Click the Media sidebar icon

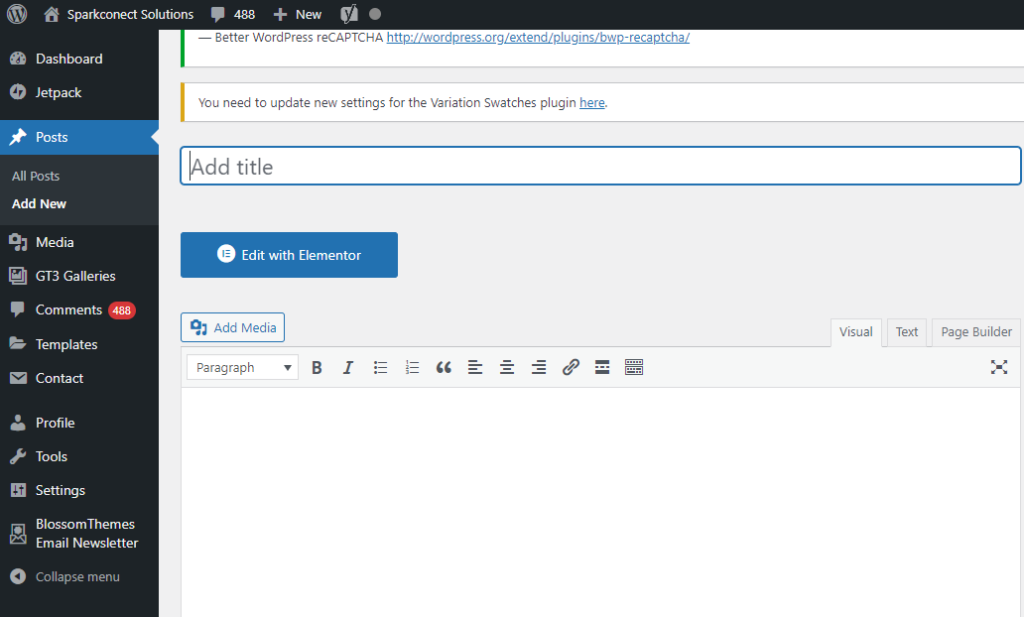(18, 242)
